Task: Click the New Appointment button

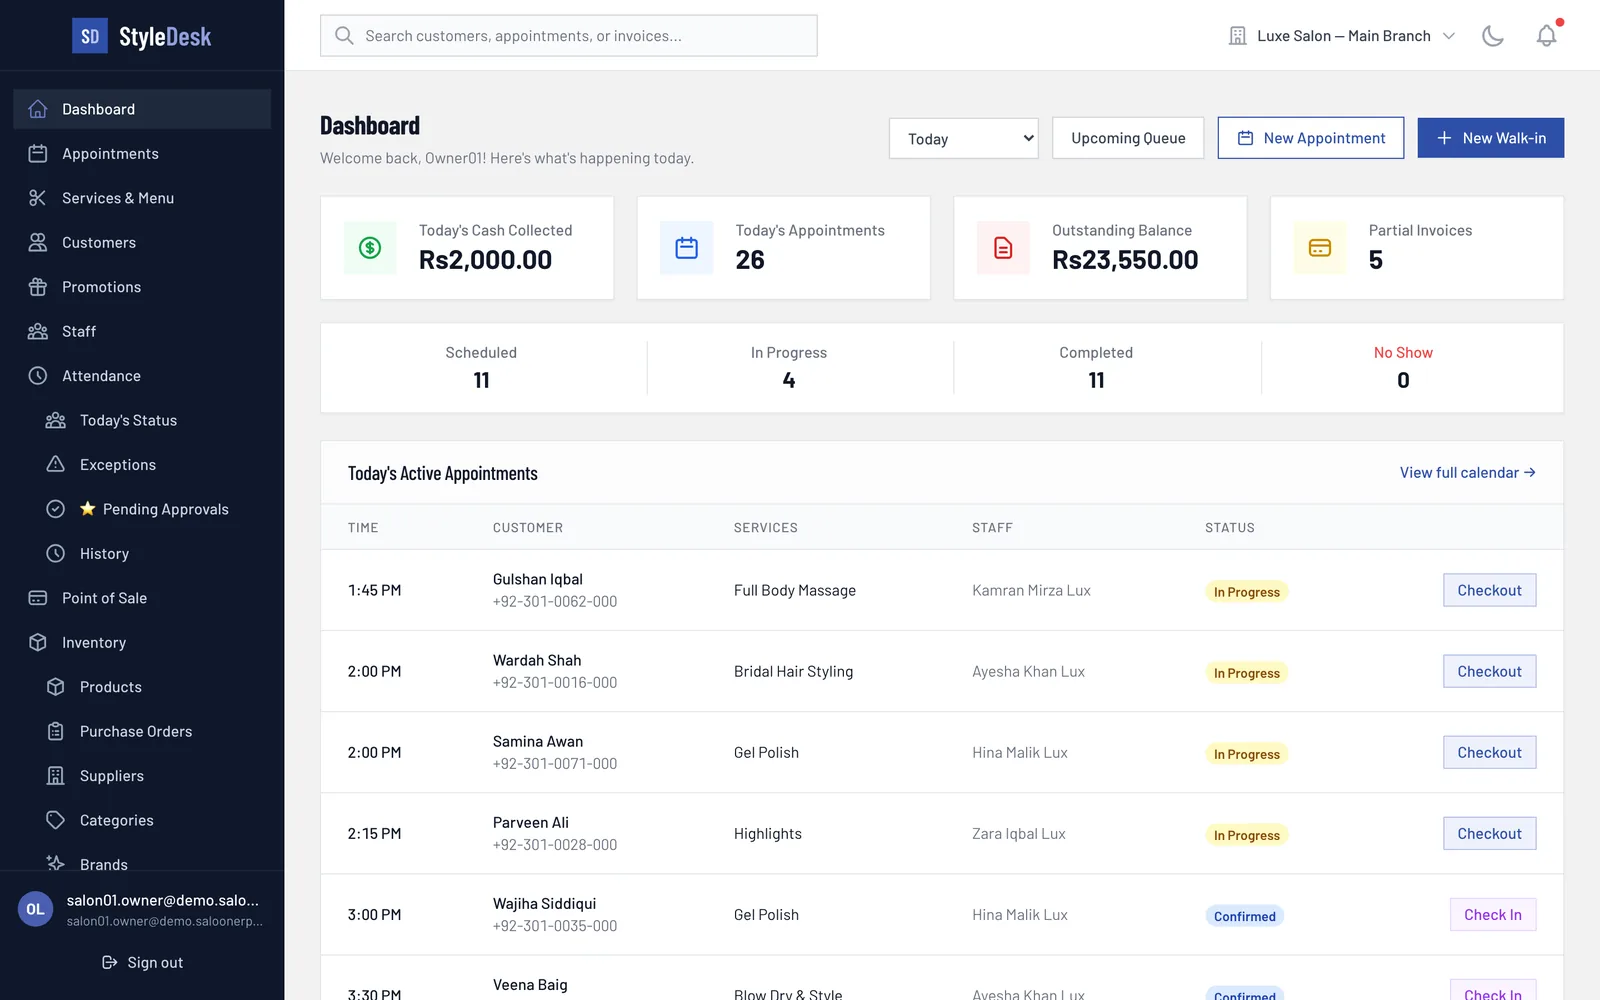Action: (1311, 138)
